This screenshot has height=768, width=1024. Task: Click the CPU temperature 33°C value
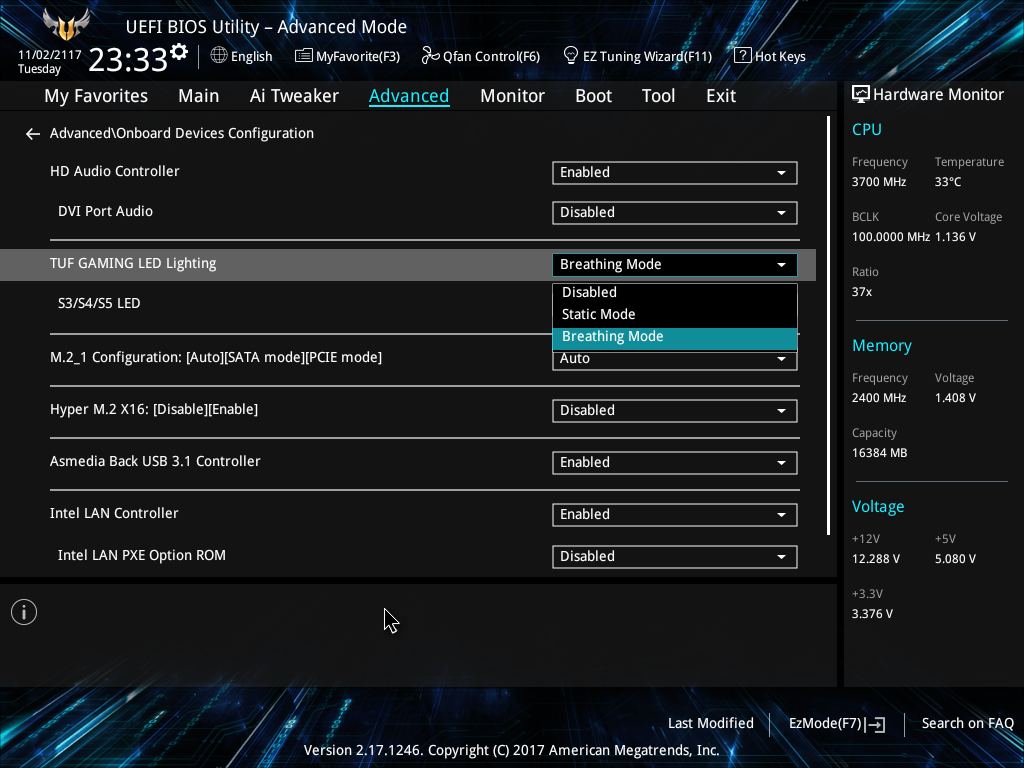coord(948,182)
